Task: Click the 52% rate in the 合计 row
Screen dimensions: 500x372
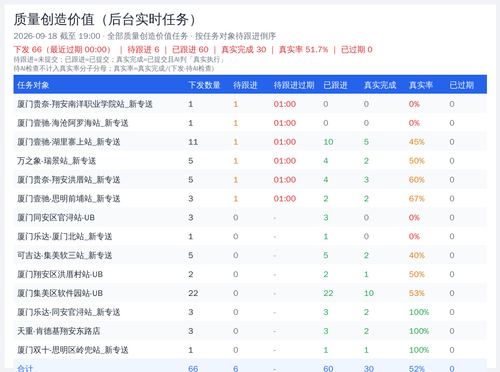Action: 417,369
